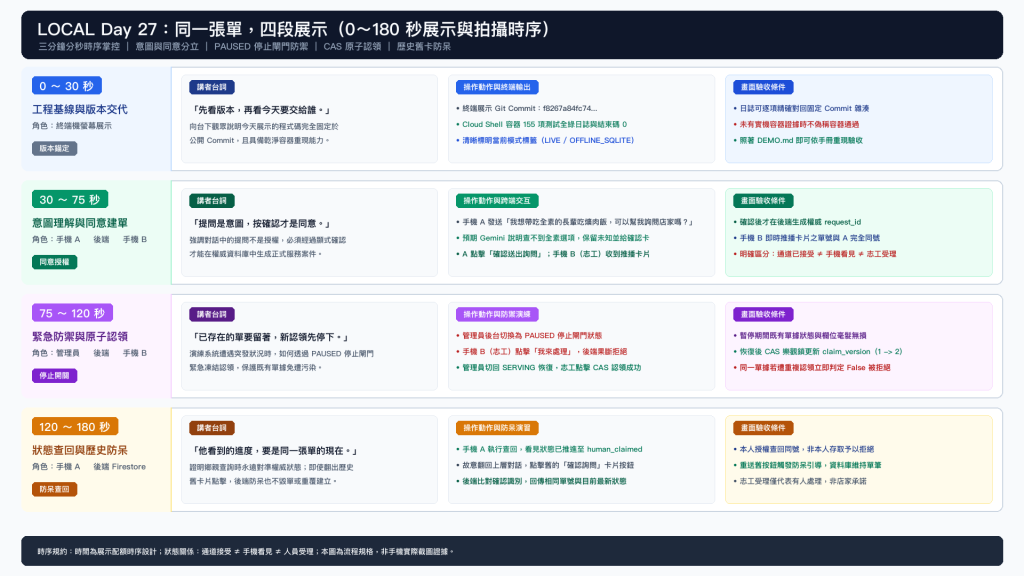Viewport: 1024px width, 576px height.
Task: Click the line '後端比對確認識別，回傳相同單號與目前最新狀態'
Action: [x=541, y=481]
